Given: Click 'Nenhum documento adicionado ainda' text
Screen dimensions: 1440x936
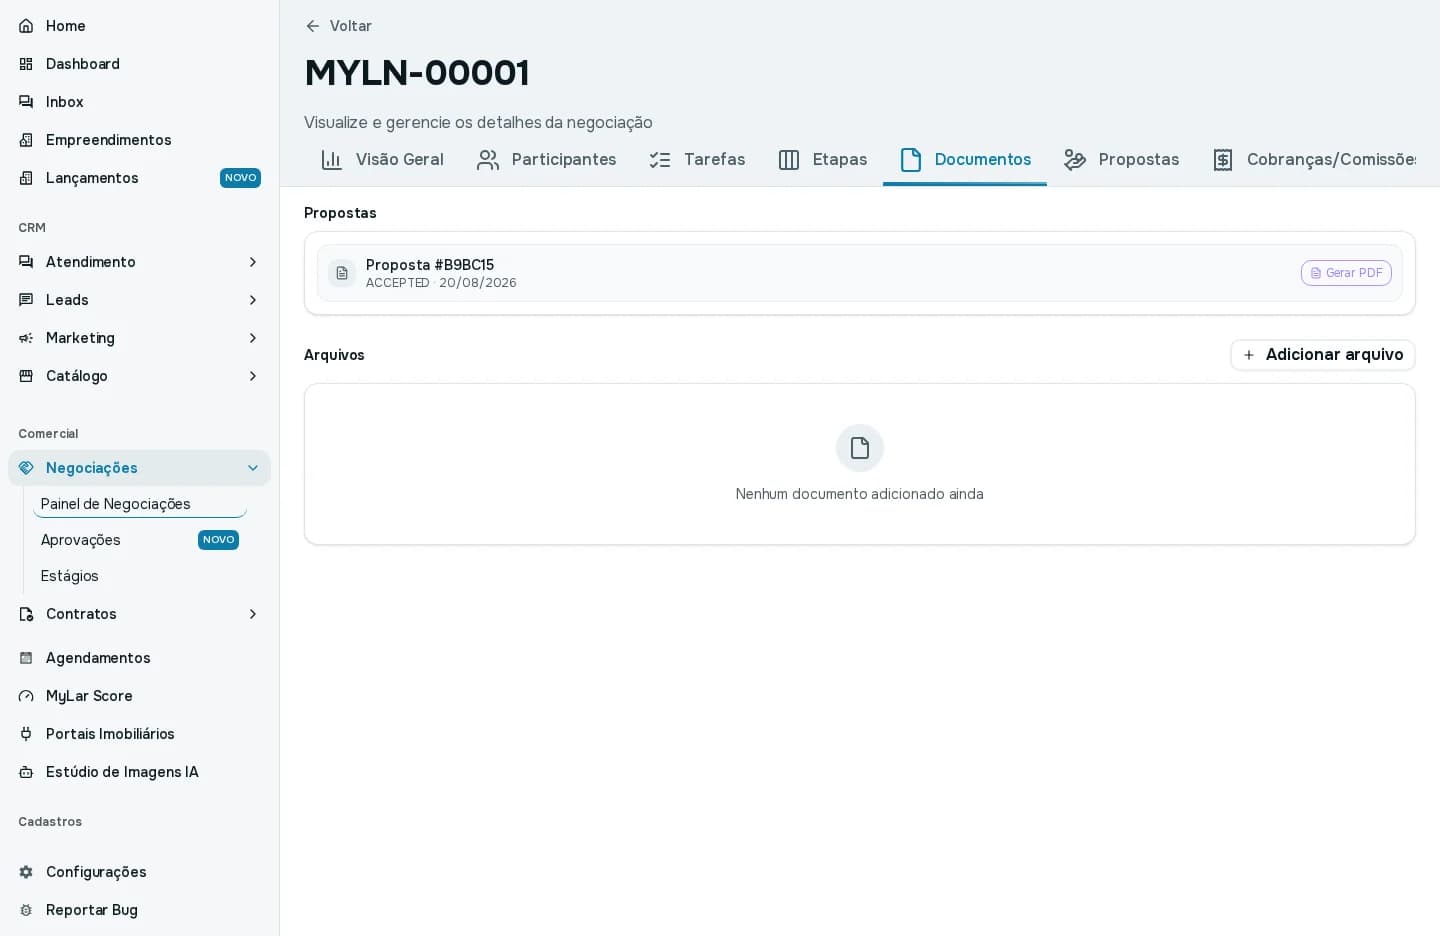Looking at the screenshot, I should tap(860, 494).
